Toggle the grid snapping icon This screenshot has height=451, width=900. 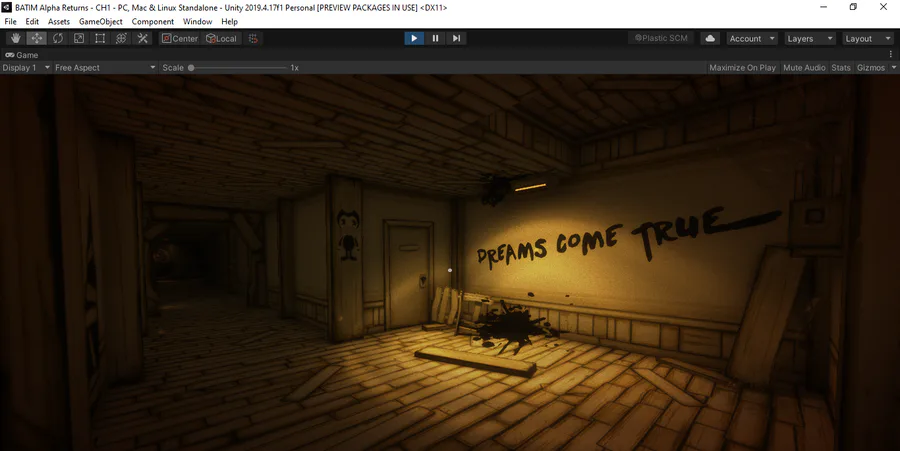point(253,38)
